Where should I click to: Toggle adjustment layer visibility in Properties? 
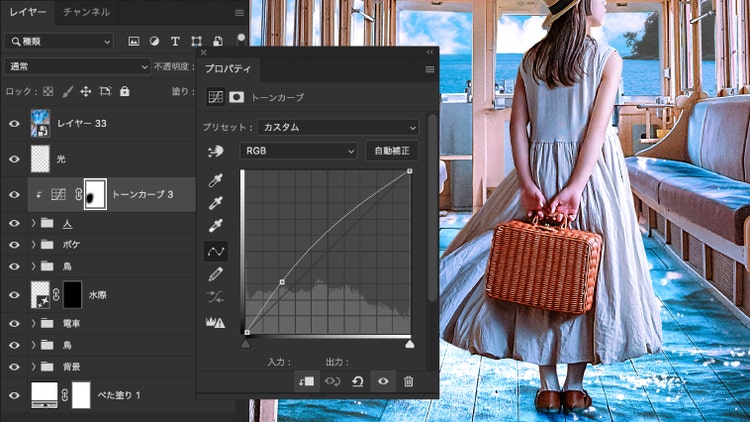tap(383, 381)
